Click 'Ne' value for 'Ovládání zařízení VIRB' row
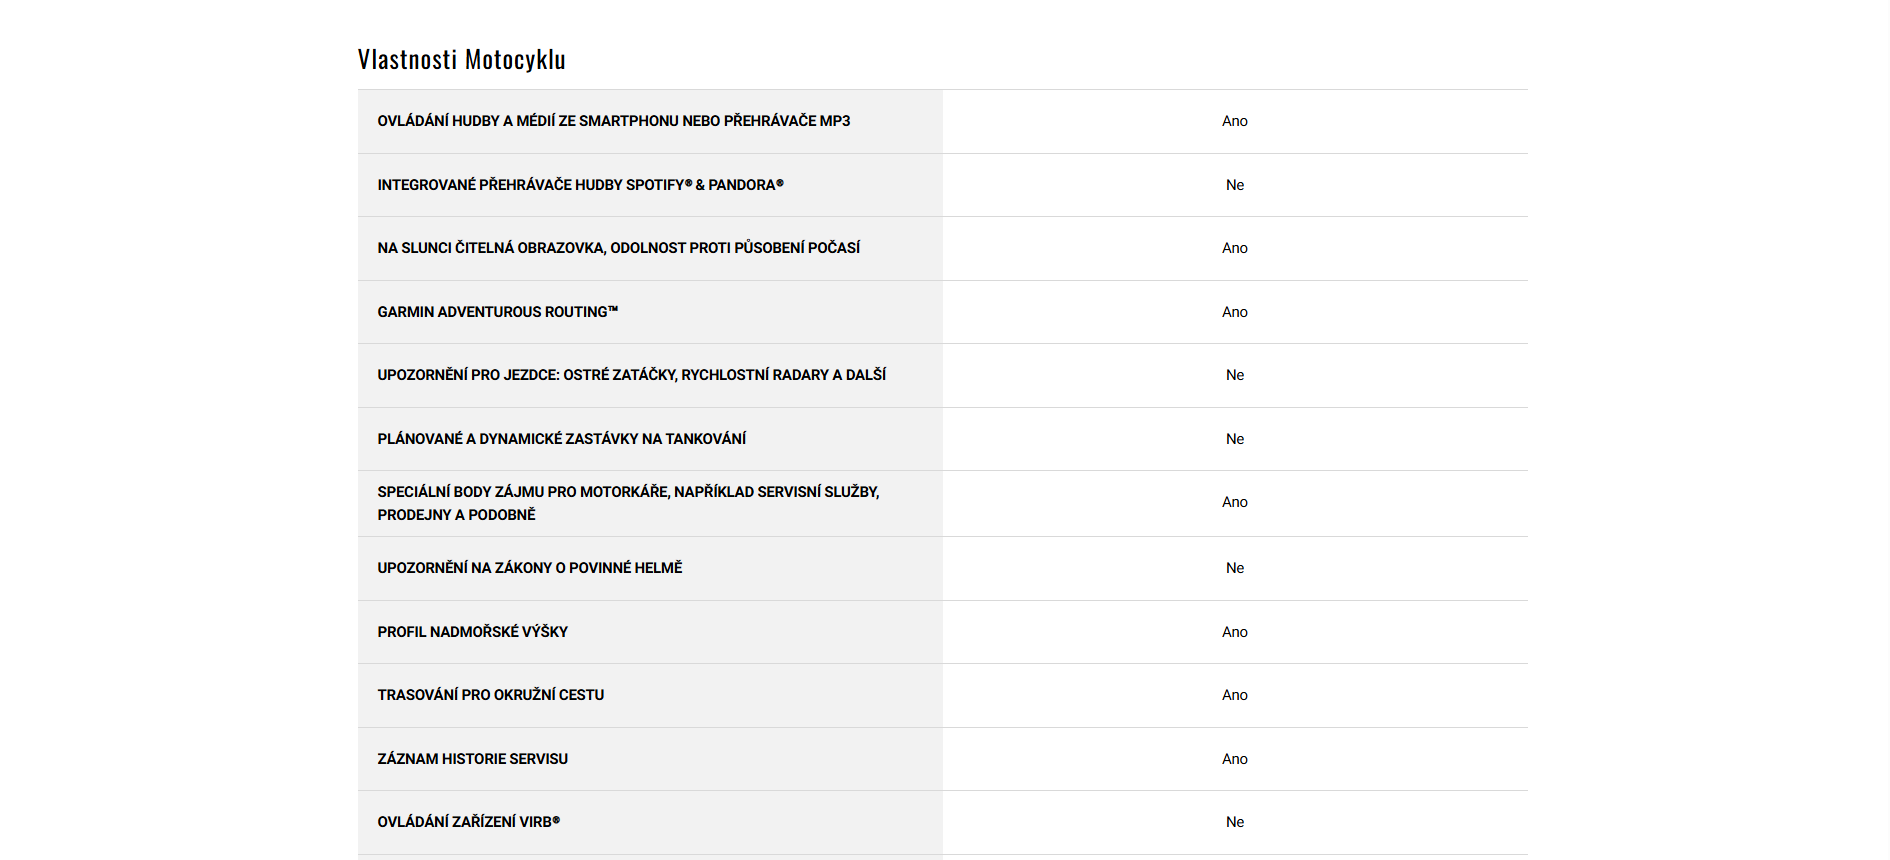Screen dimensions: 1890x860 1234,822
